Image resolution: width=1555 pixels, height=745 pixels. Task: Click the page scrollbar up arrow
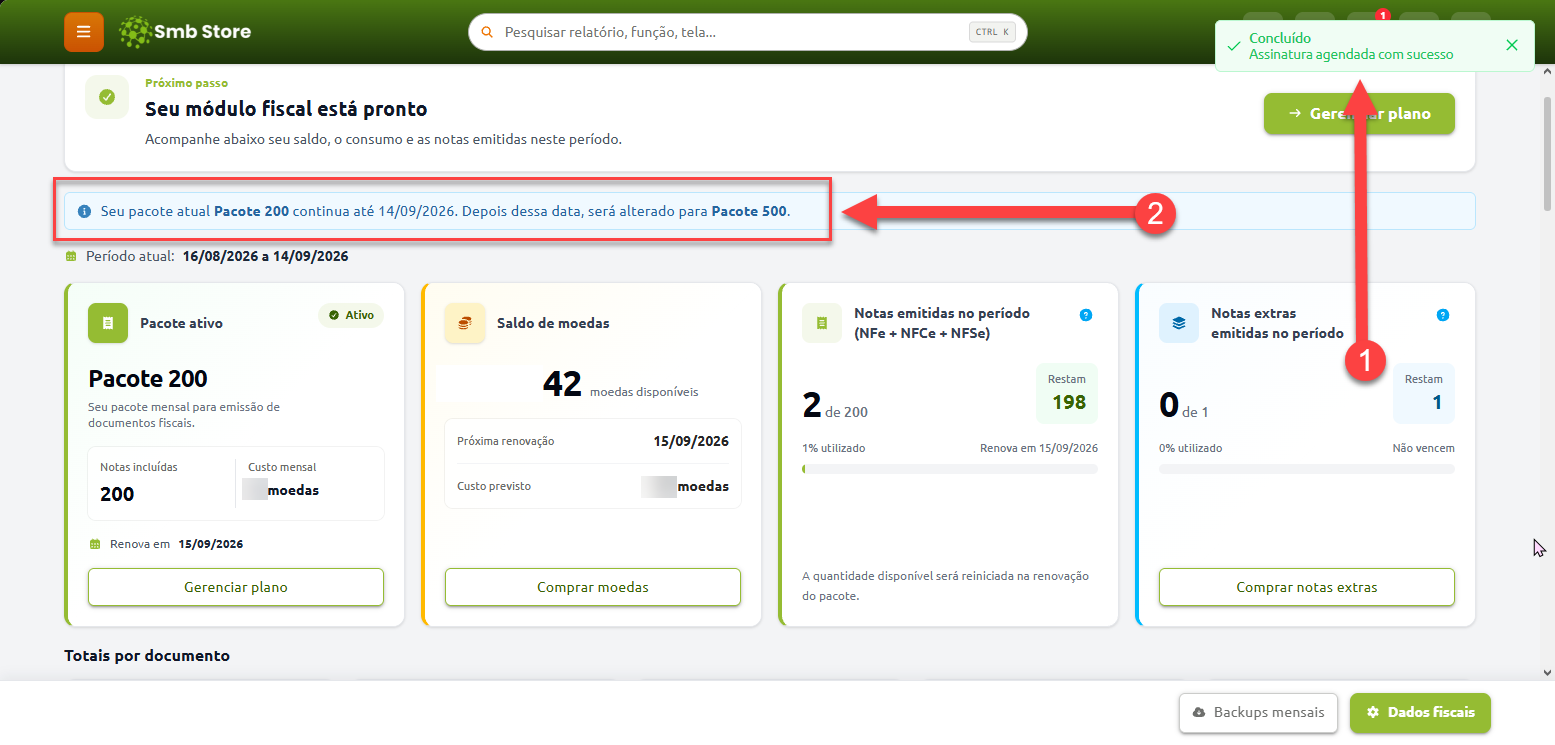(1548, 73)
